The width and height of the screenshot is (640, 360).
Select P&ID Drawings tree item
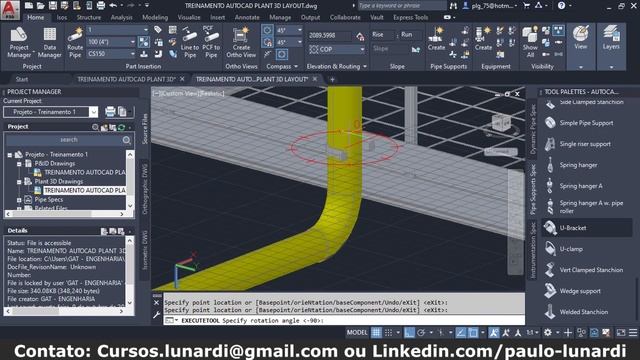pos(55,163)
